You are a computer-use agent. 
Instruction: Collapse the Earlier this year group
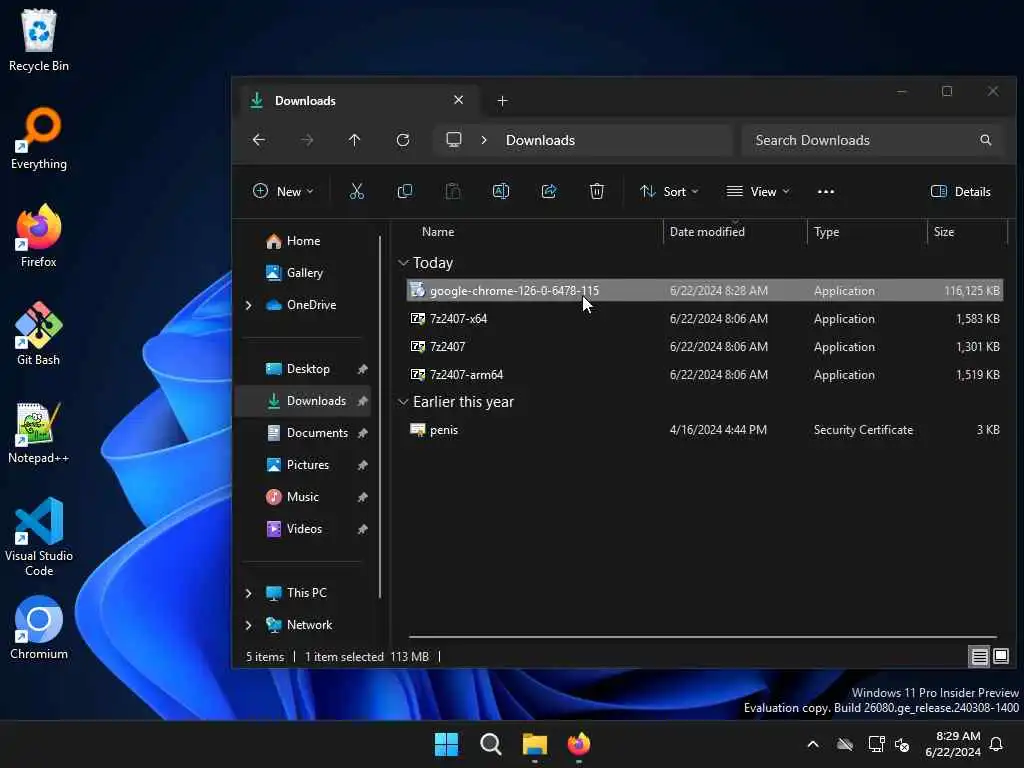pos(403,402)
